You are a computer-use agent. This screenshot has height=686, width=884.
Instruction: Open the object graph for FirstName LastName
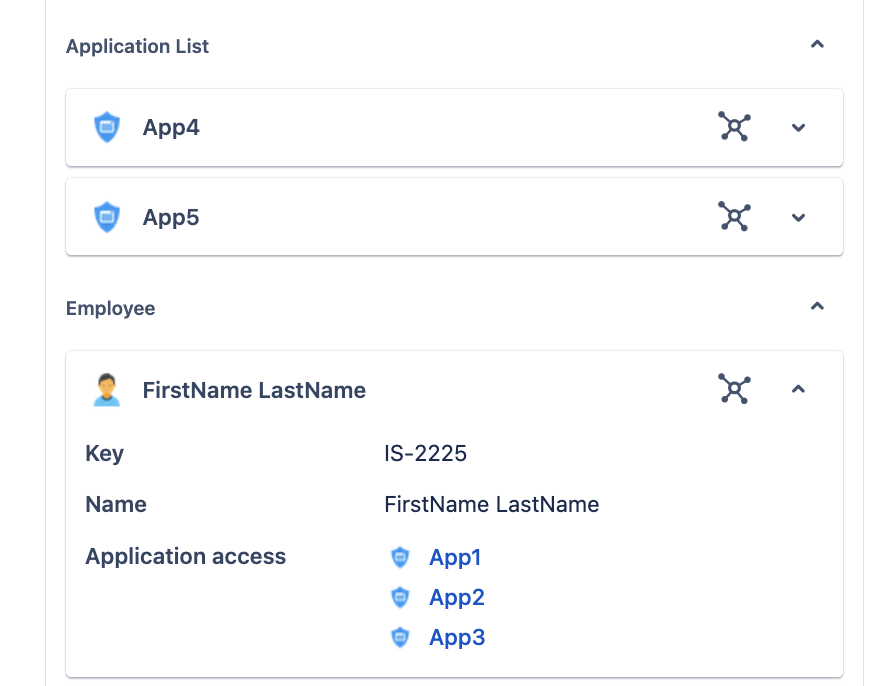pos(734,389)
